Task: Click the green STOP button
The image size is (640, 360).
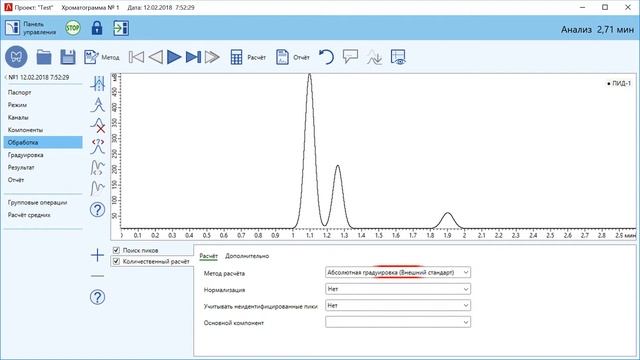Action: pyautogui.click(x=73, y=28)
